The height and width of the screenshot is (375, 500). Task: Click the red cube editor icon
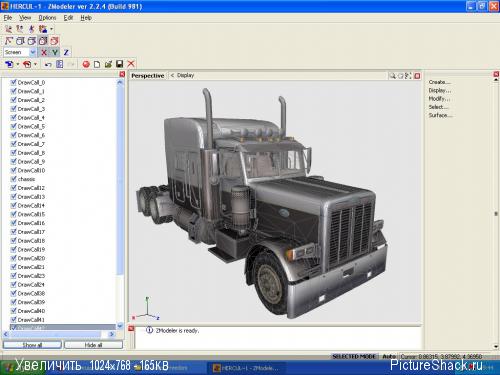click(27, 64)
